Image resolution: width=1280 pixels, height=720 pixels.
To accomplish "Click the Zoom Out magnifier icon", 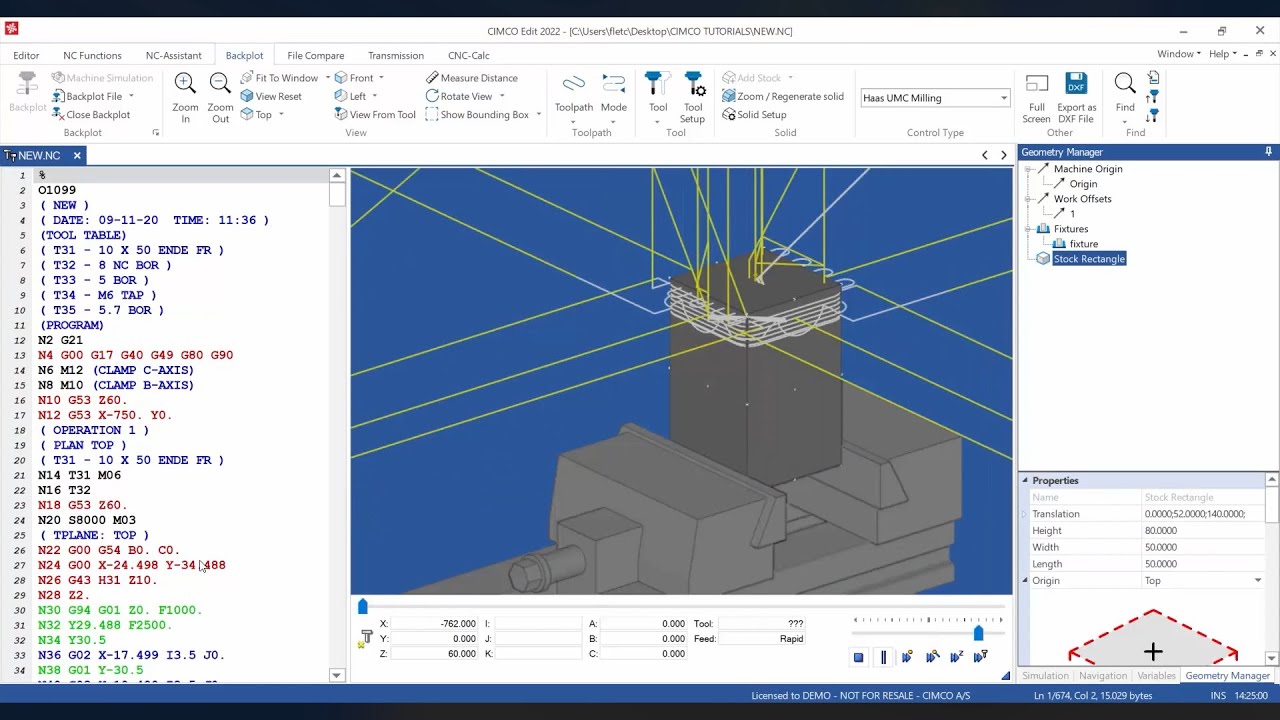I will pyautogui.click(x=220, y=84).
